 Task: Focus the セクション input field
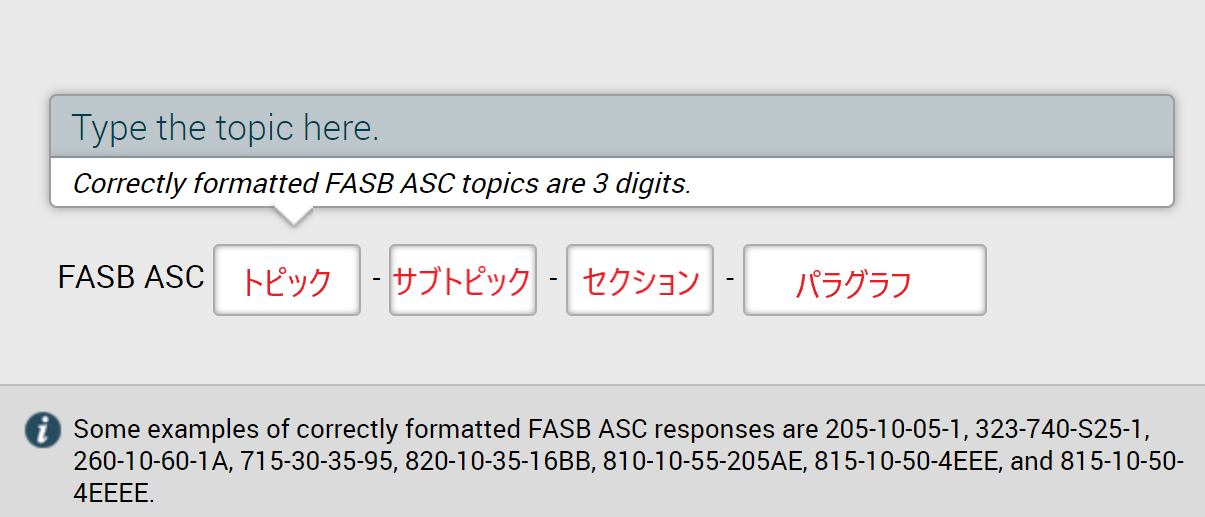[x=640, y=280]
